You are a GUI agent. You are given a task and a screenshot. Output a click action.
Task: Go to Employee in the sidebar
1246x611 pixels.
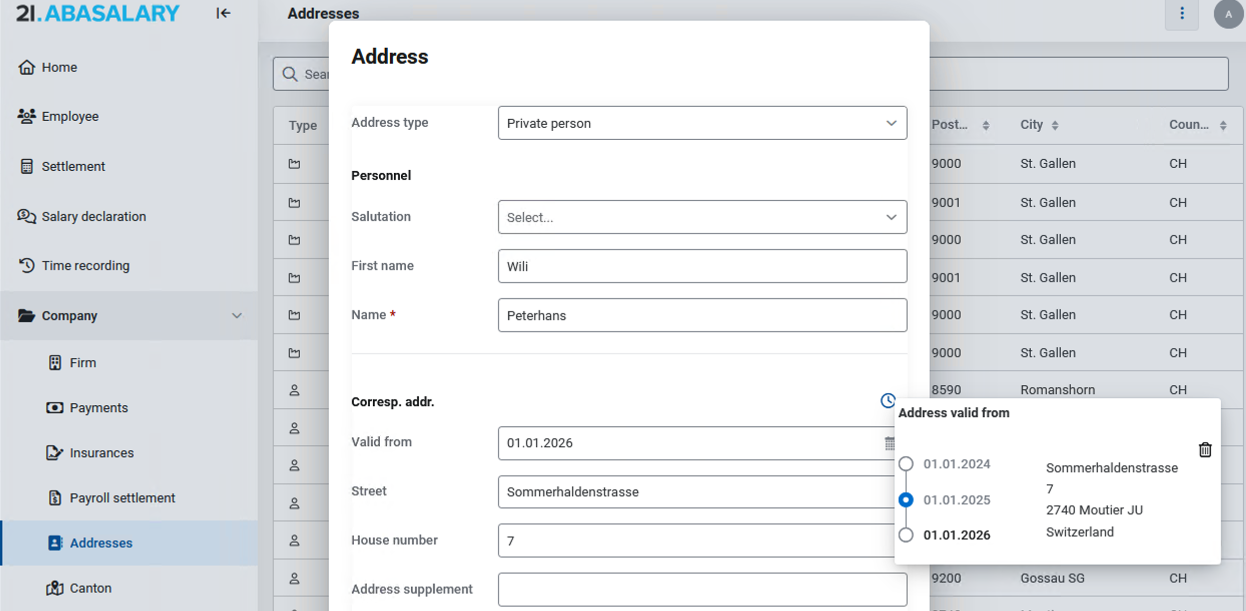[x=70, y=117]
